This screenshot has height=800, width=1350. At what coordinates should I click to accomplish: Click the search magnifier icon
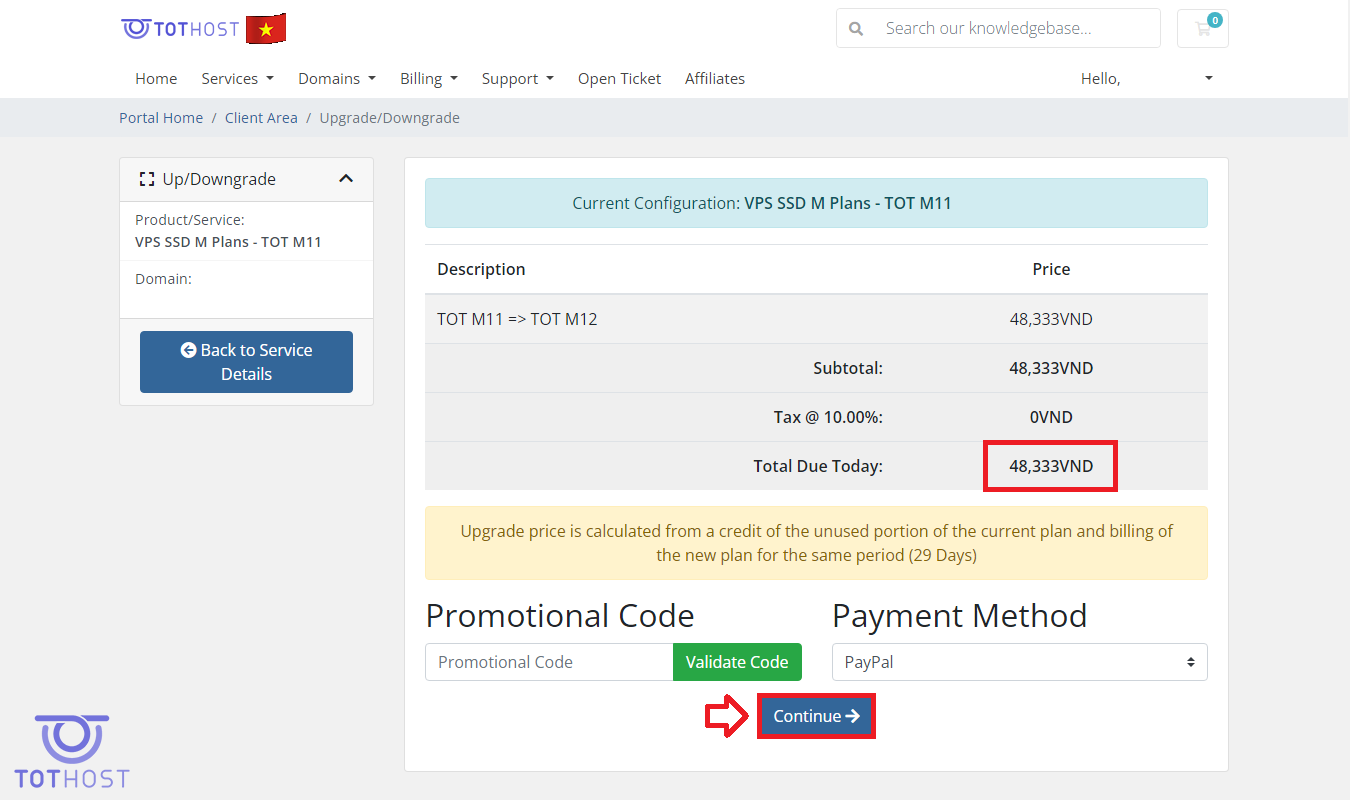pyautogui.click(x=856, y=29)
